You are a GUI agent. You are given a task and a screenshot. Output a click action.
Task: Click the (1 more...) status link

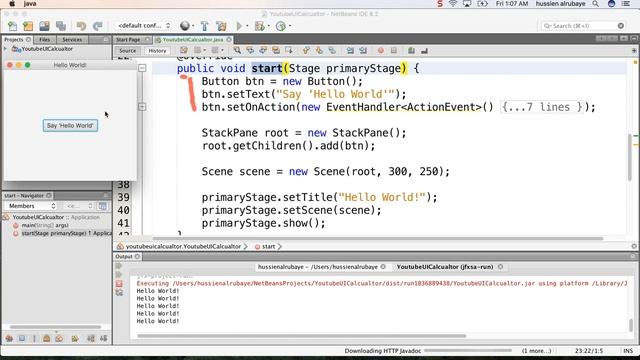point(536,351)
